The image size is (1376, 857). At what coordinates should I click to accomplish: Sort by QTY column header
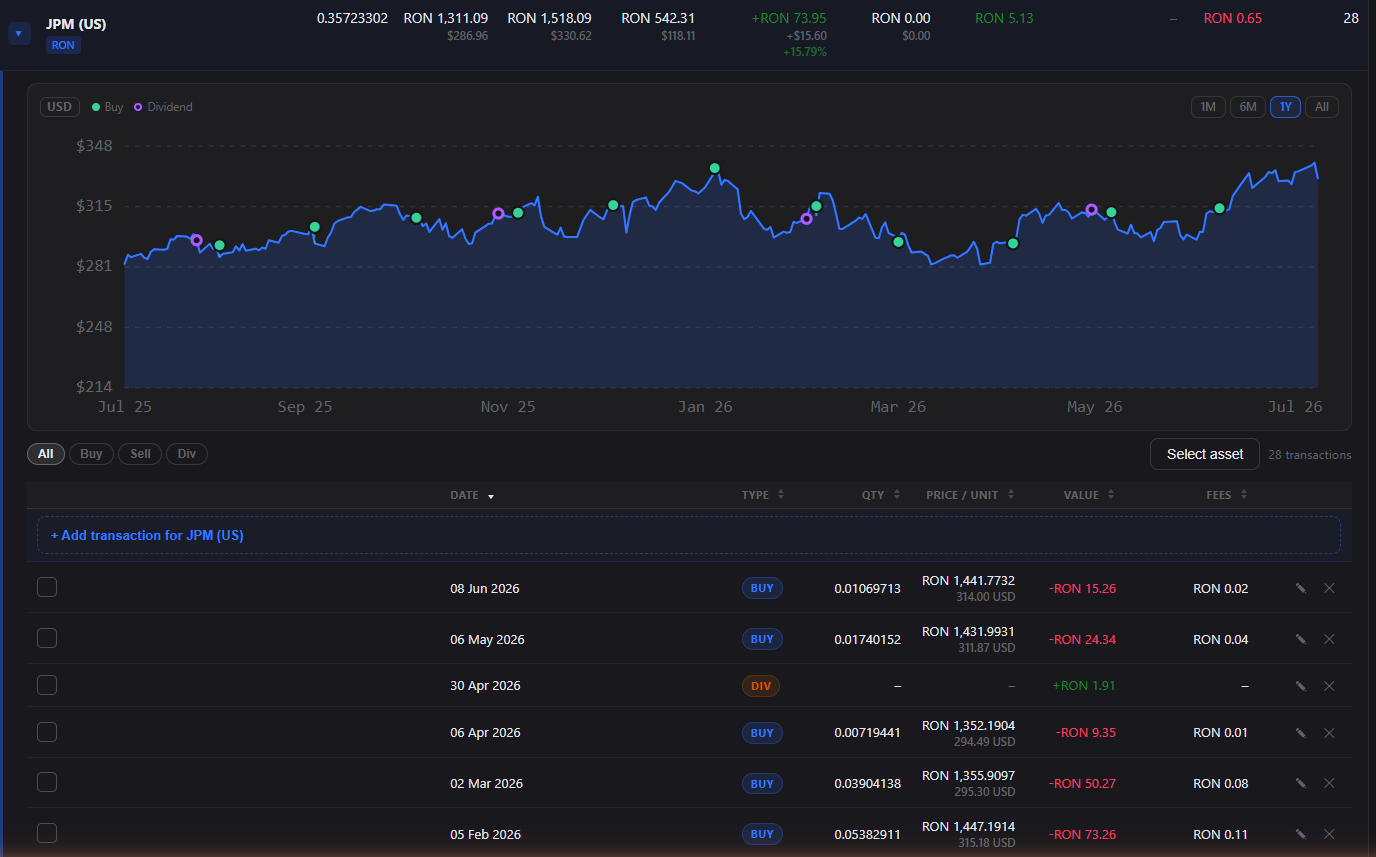point(881,495)
